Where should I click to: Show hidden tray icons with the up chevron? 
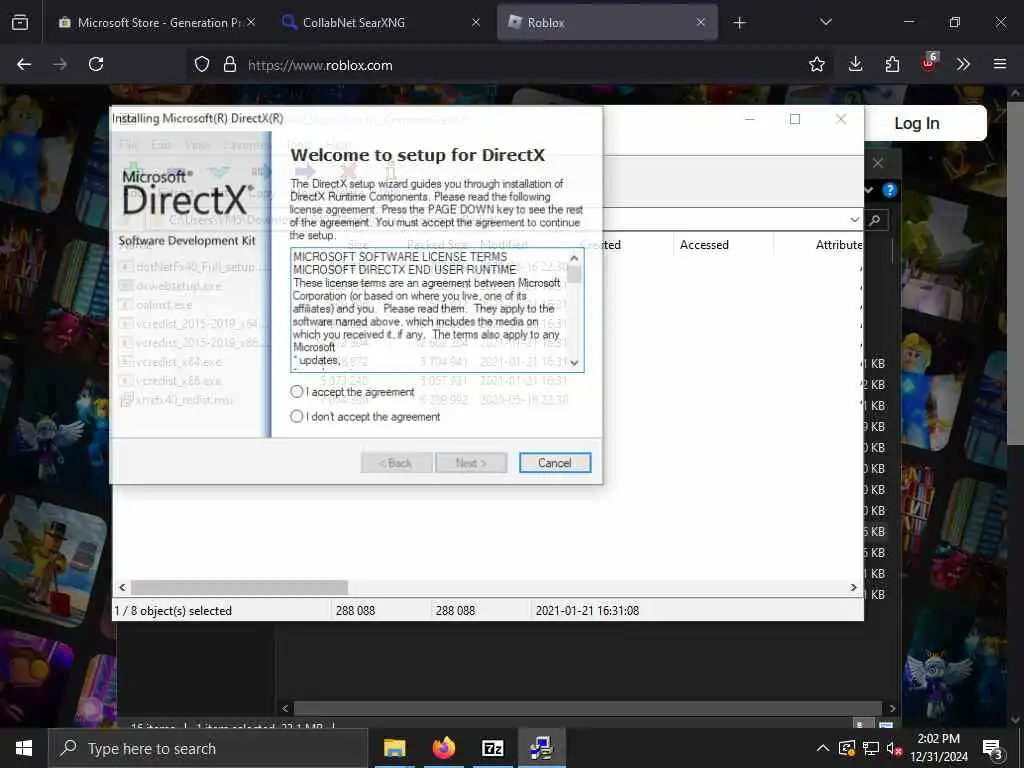point(823,748)
